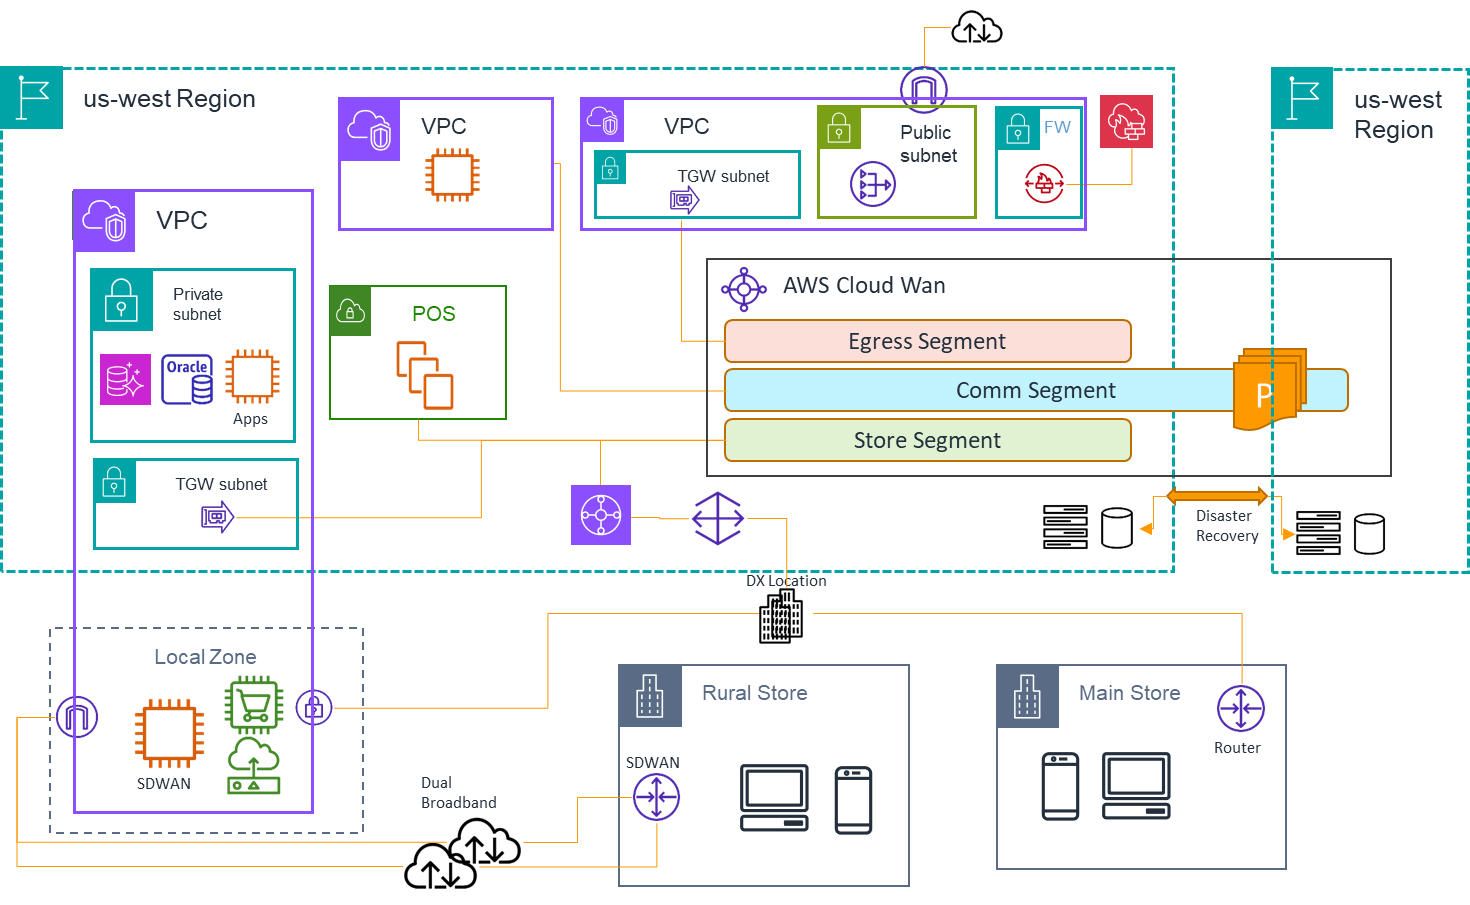Screen dimensions: 1470x905
Task: Select the mobile phone icon in Rural Store
Action: point(853,800)
